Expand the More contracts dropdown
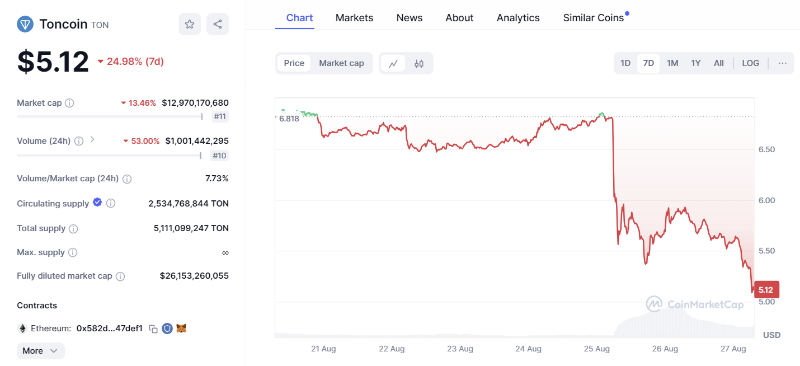 [x=41, y=351]
